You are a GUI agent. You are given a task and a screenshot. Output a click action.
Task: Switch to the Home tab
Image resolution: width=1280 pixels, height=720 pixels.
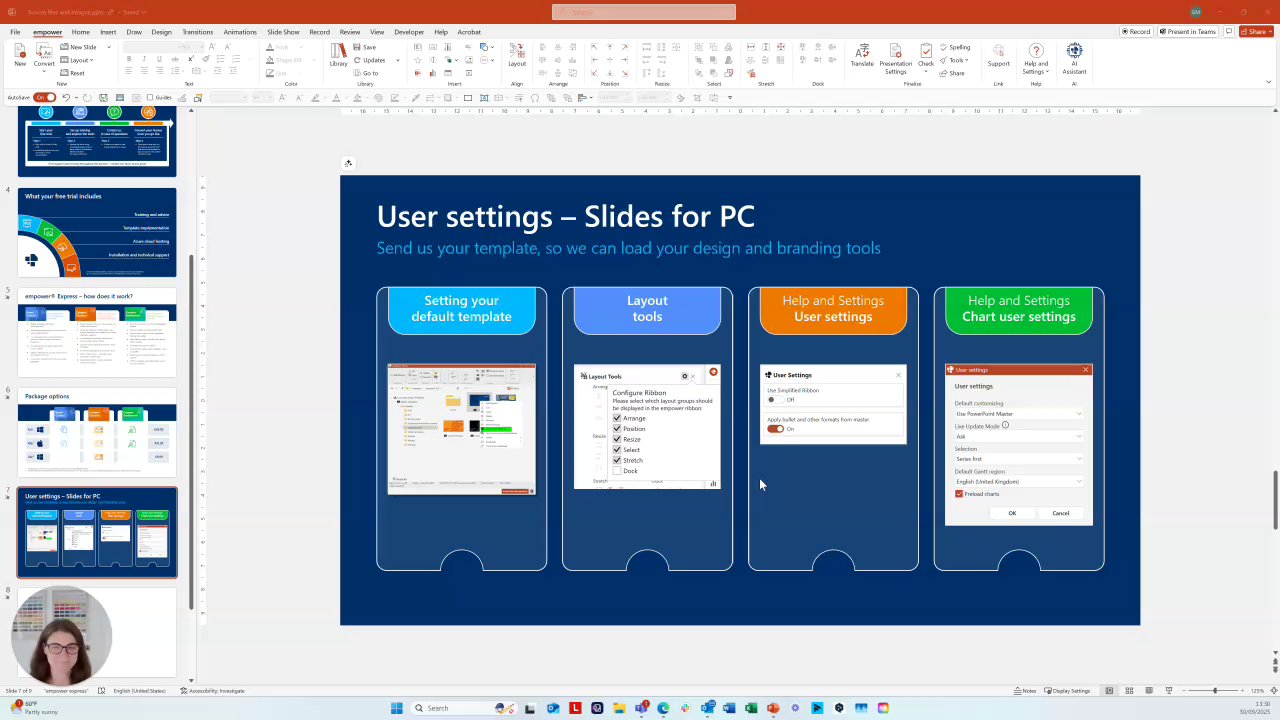(80, 32)
